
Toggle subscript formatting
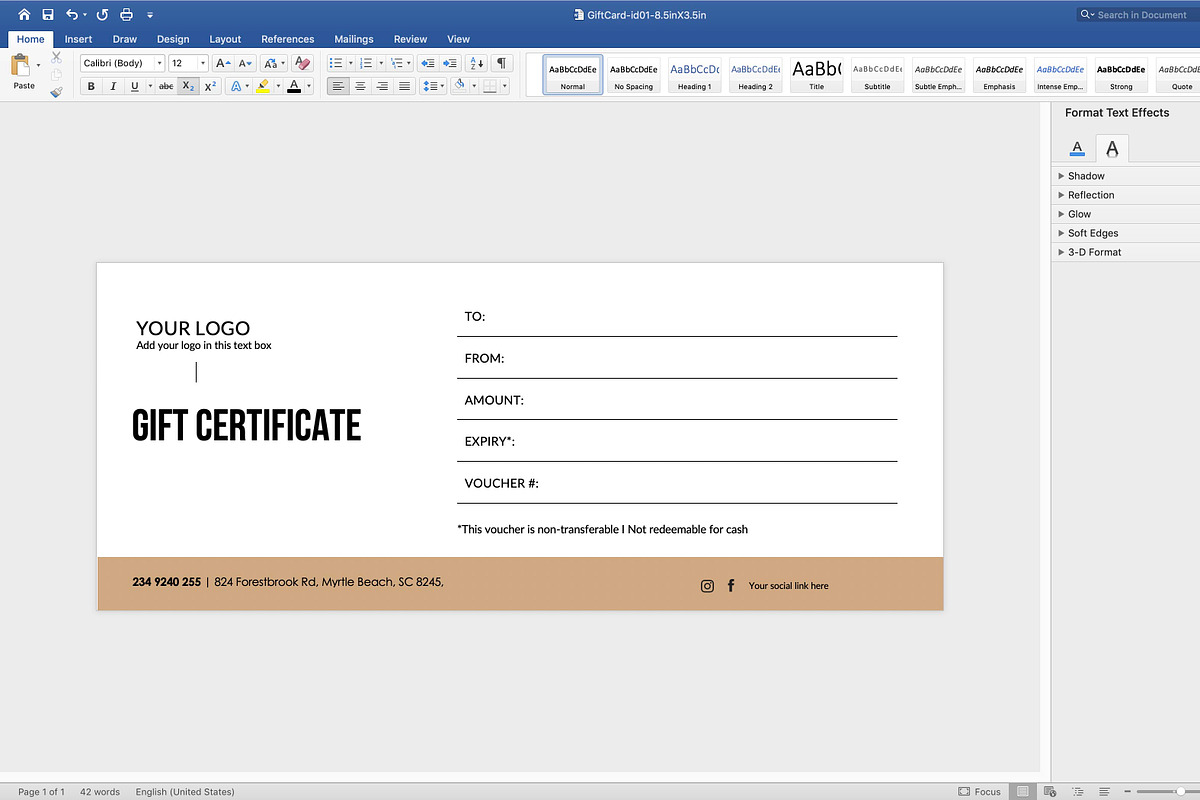click(x=189, y=87)
